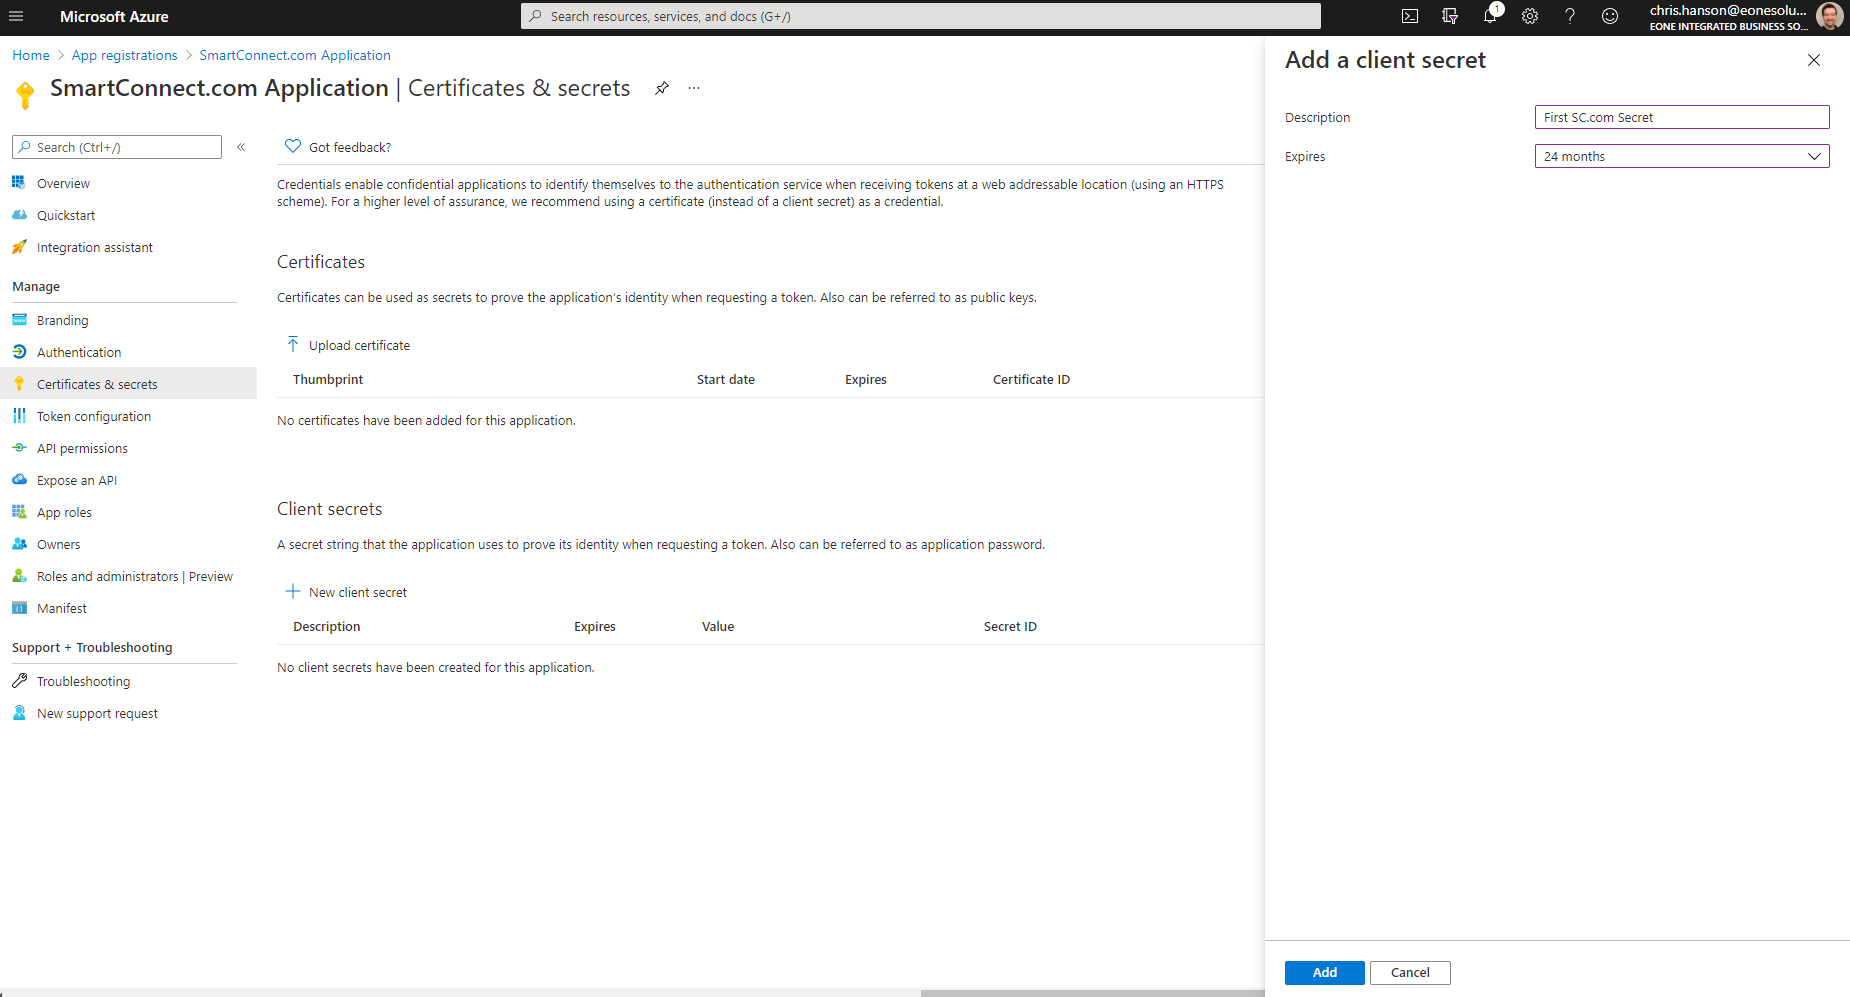The height and width of the screenshot is (997, 1850).
Task: Click the Expose an API cloud icon
Action: pos(19,480)
